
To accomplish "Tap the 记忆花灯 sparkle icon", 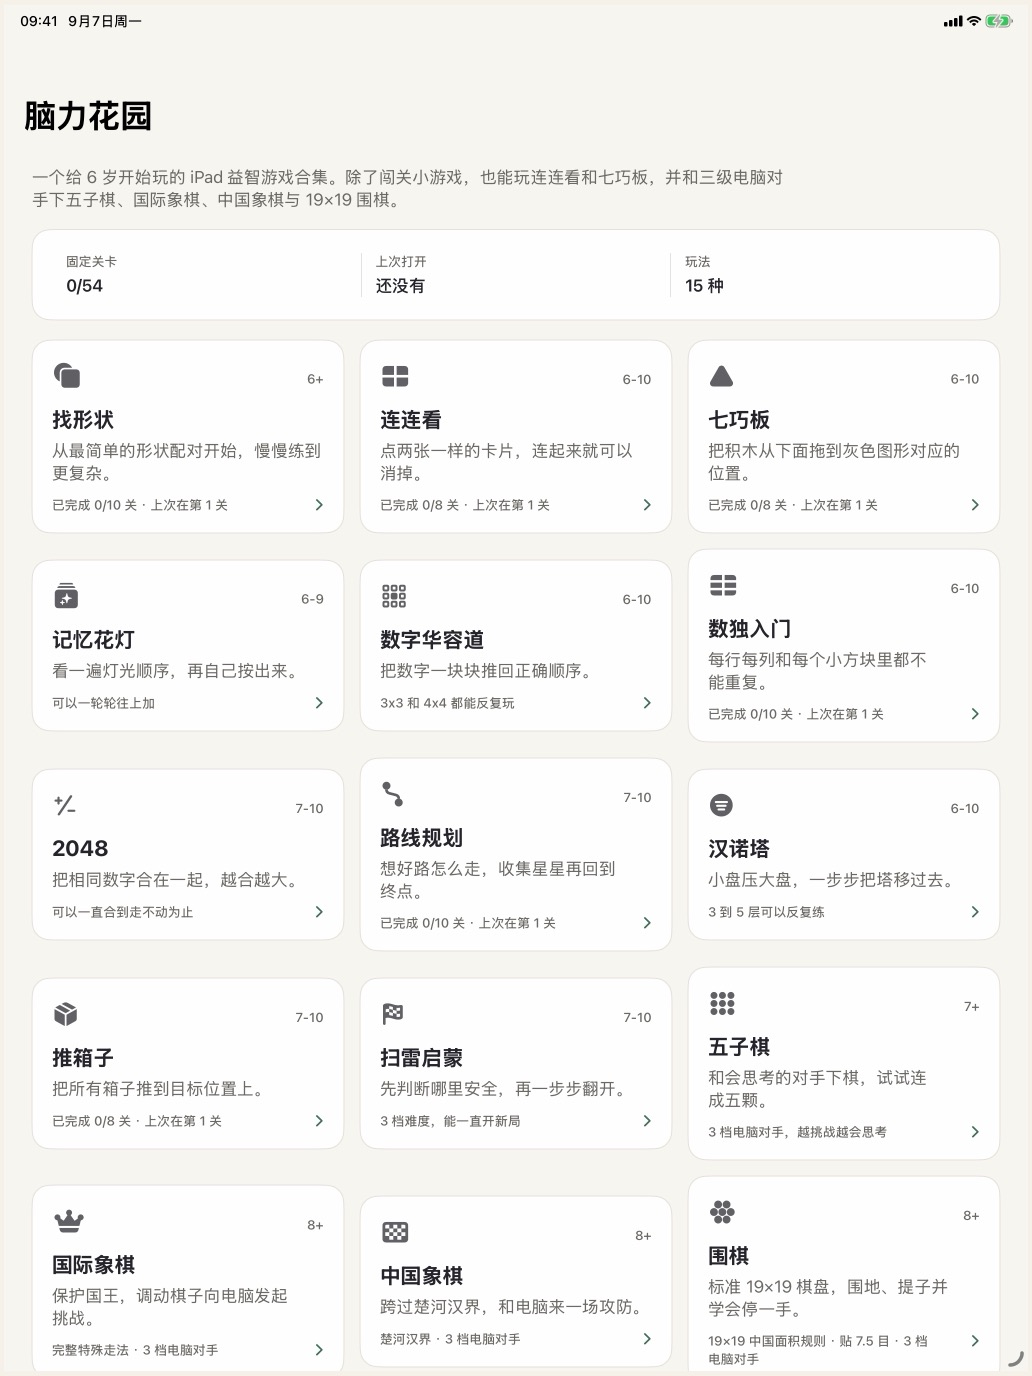I will 66,596.
